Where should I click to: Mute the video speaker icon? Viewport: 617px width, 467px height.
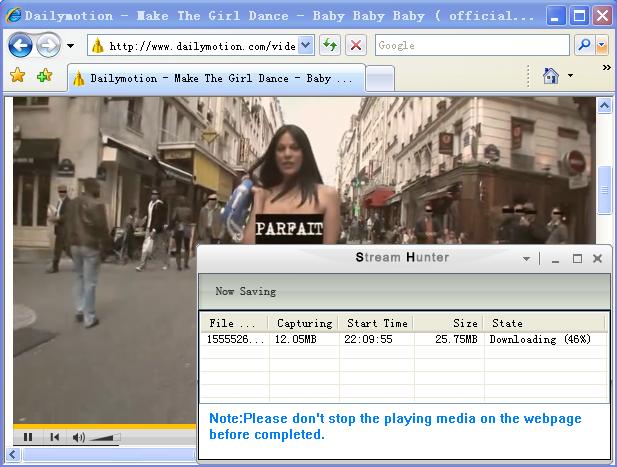(78, 437)
